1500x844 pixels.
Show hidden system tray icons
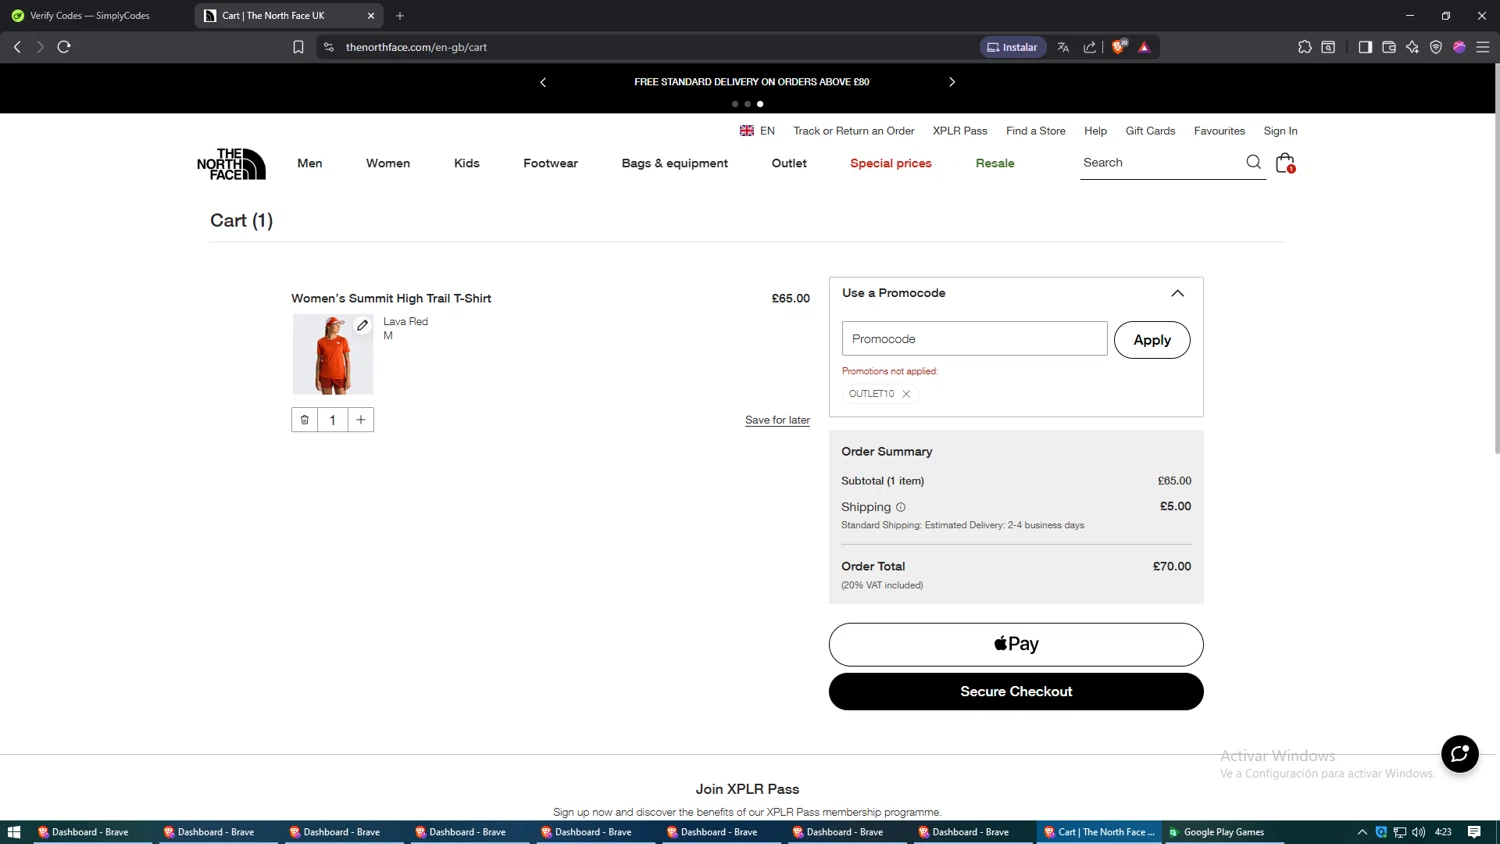1361,832
